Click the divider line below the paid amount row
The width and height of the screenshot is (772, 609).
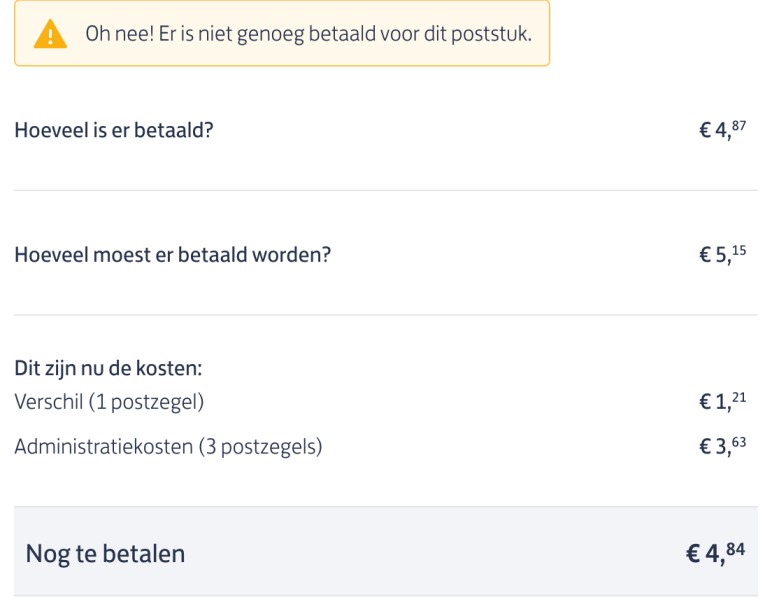386,190
